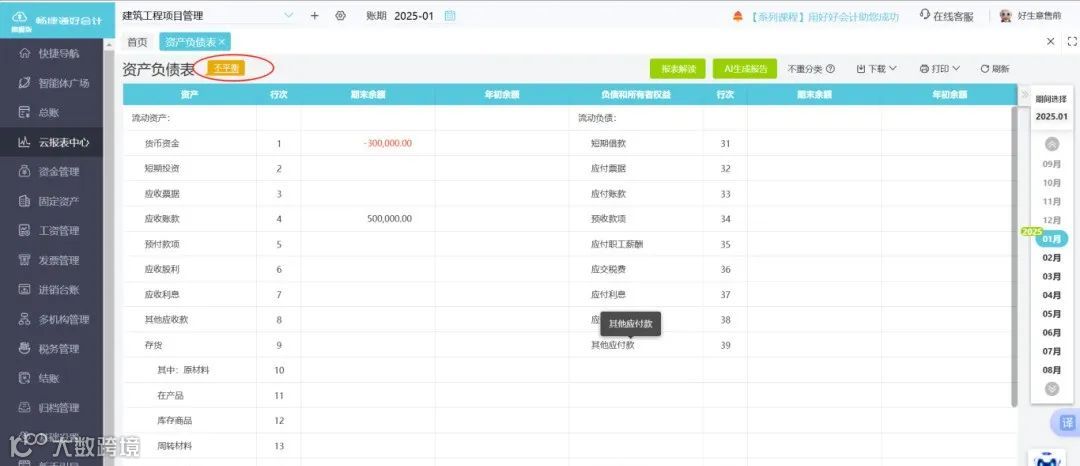1080x466 pixels.
Task: Click the 应交税费 row label
Action: click(x=608, y=269)
